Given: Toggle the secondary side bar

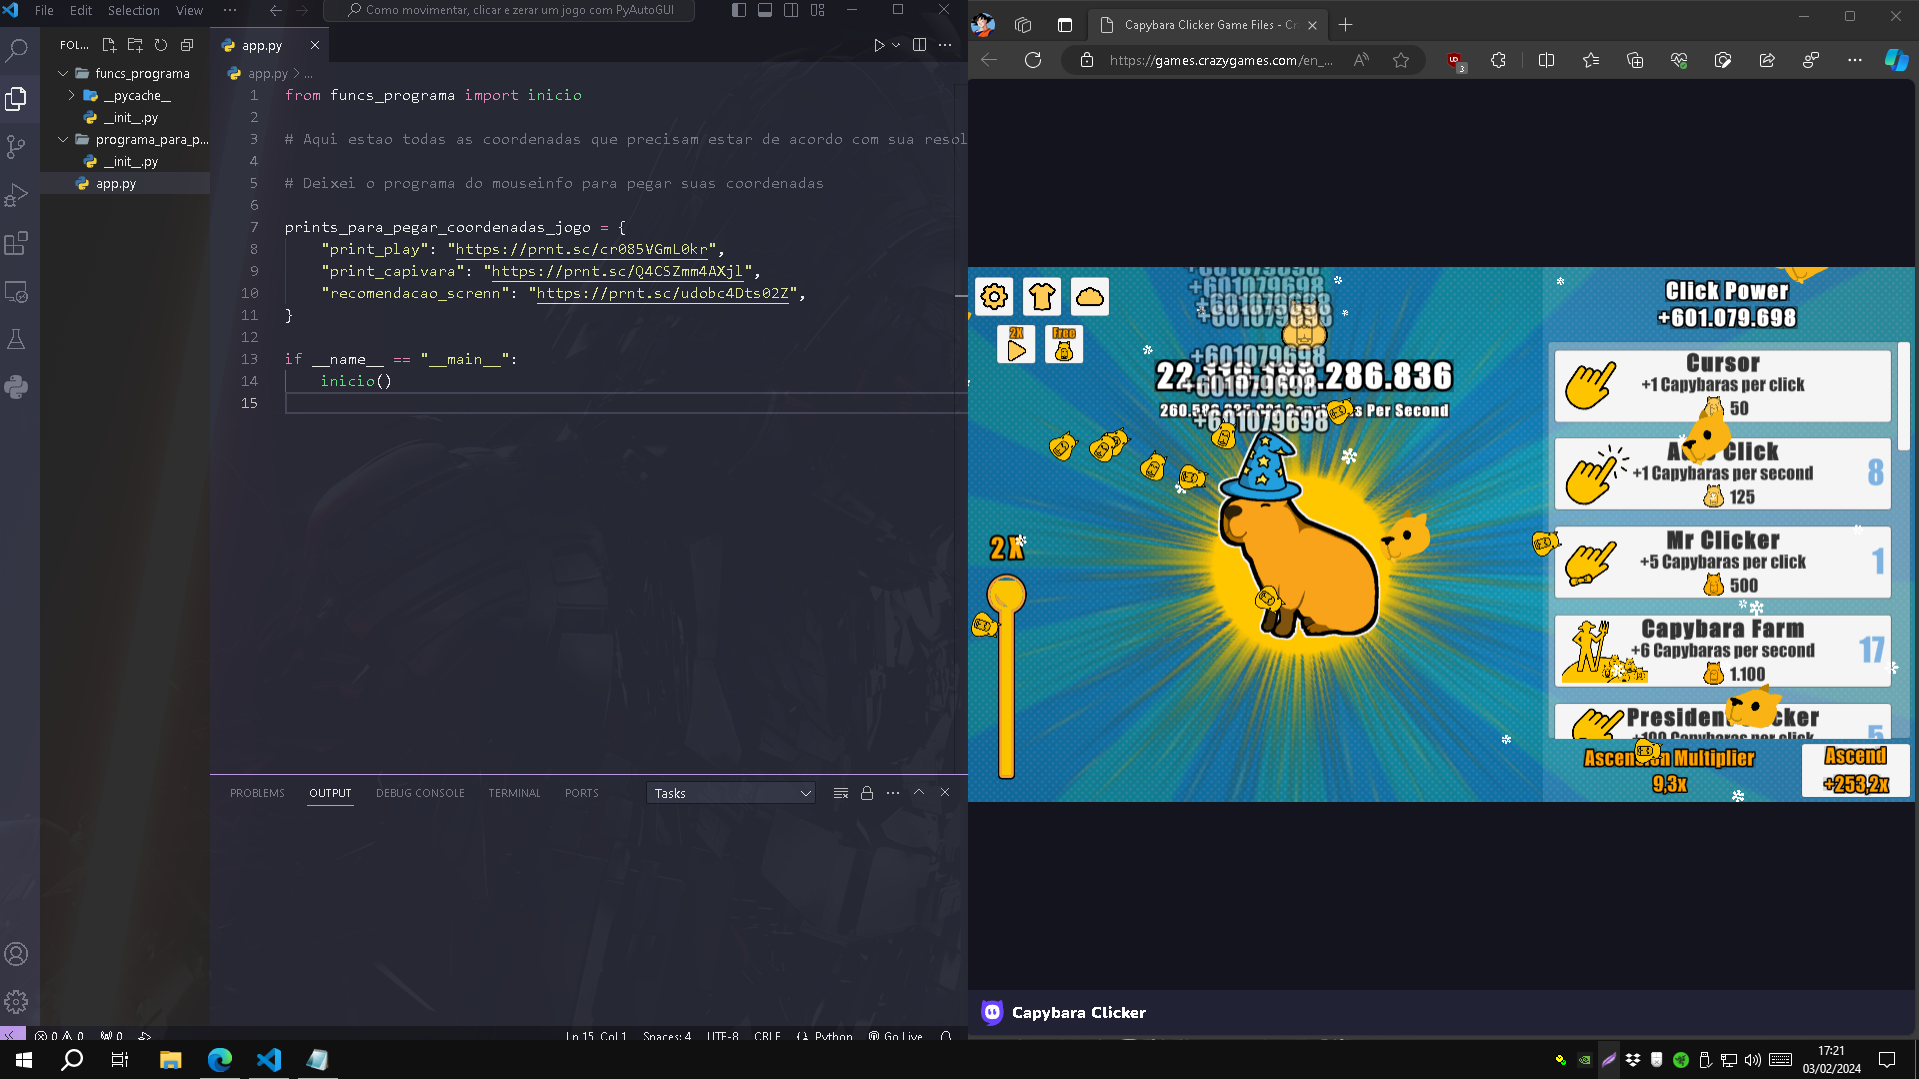Looking at the screenshot, I should point(791,10).
